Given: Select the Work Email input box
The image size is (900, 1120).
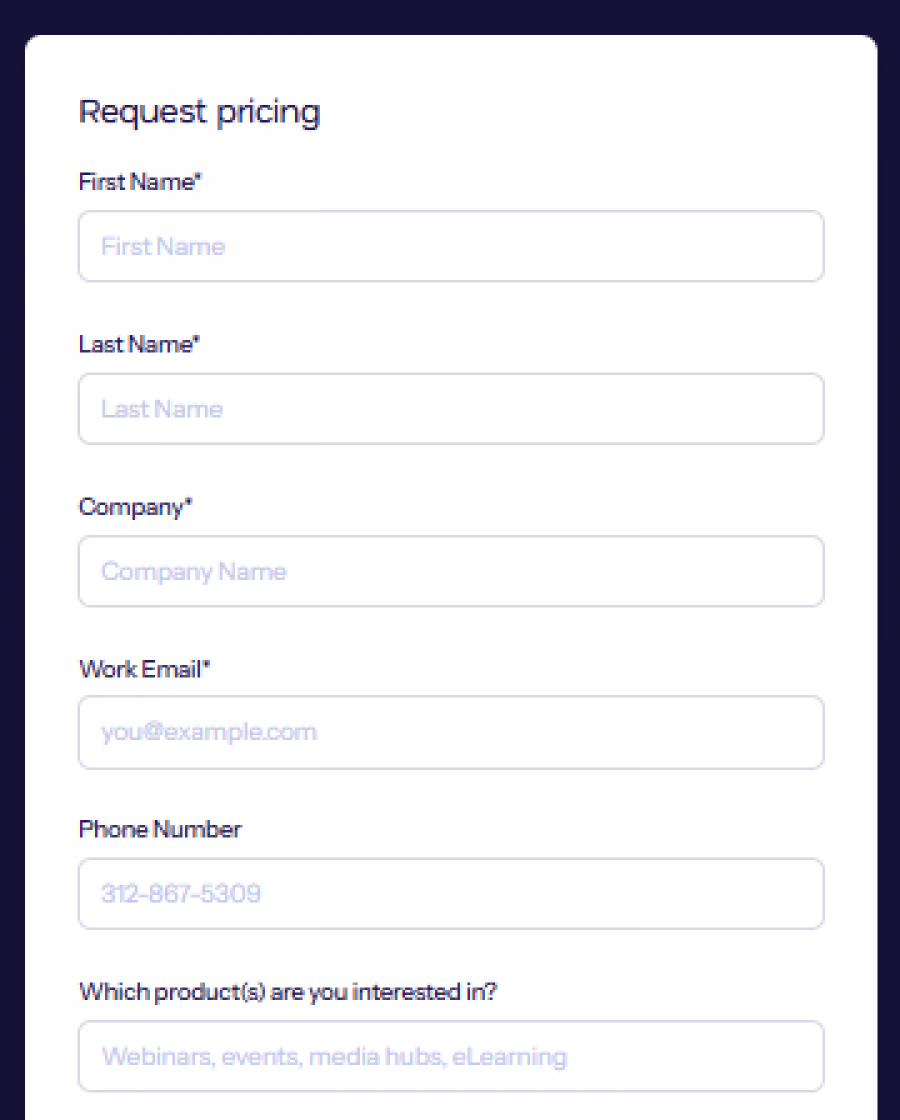Looking at the screenshot, I should [450, 732].
